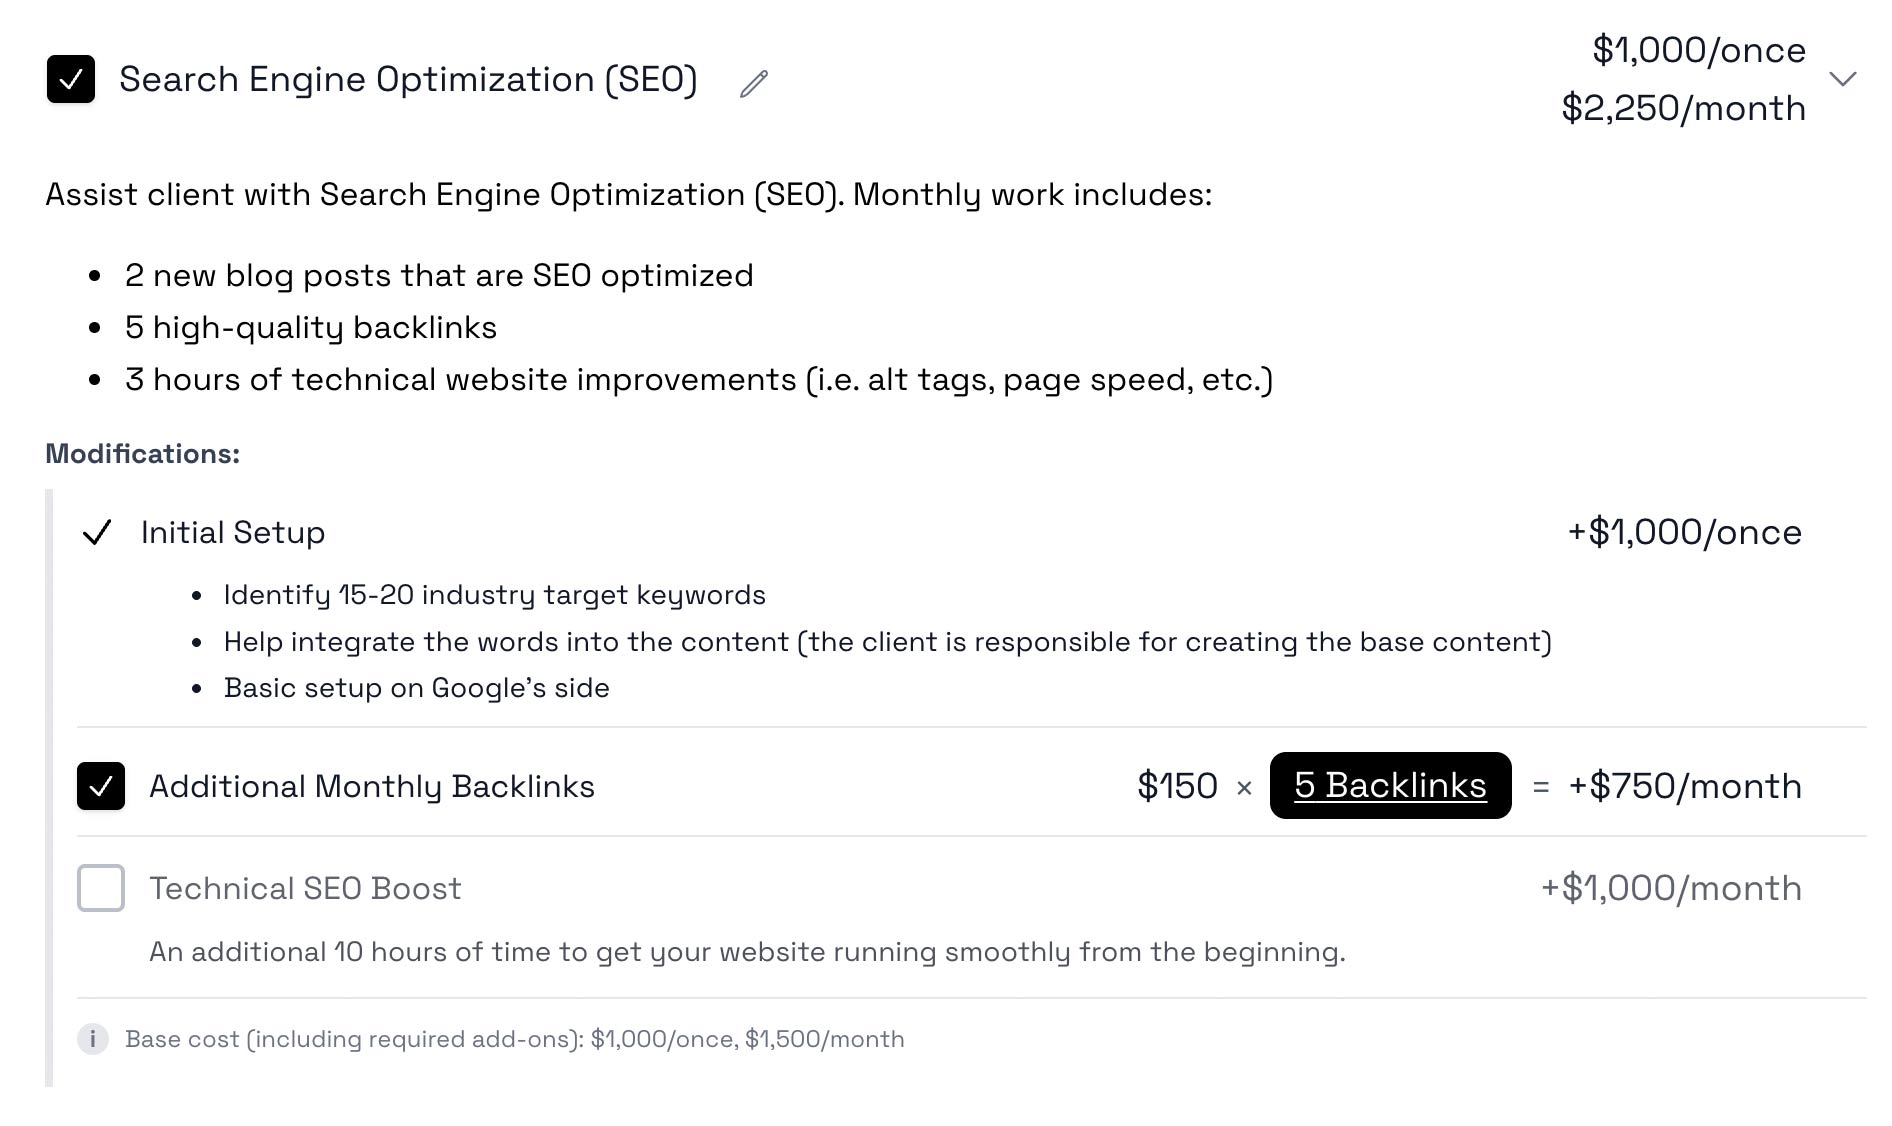Click the 5 Backlinks quantity selector

click(x=1390, y=786)
